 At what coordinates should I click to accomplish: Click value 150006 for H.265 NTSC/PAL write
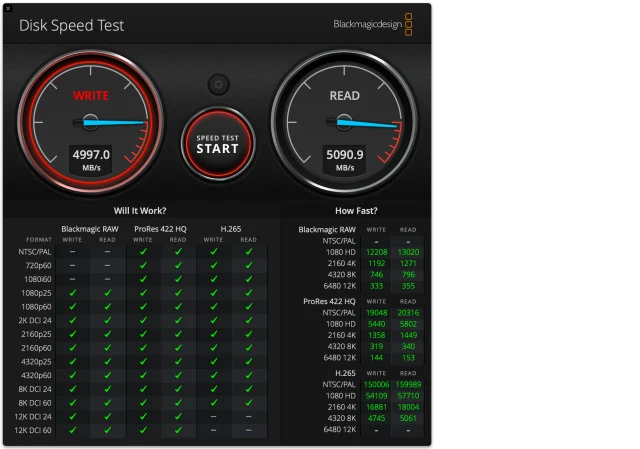376,385
